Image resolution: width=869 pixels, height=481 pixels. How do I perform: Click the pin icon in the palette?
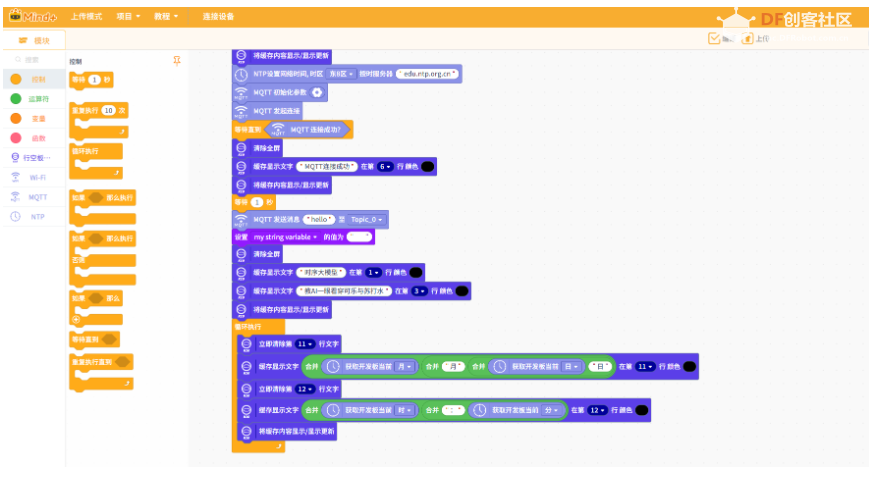pyautogui.click(x=177, y=60)
